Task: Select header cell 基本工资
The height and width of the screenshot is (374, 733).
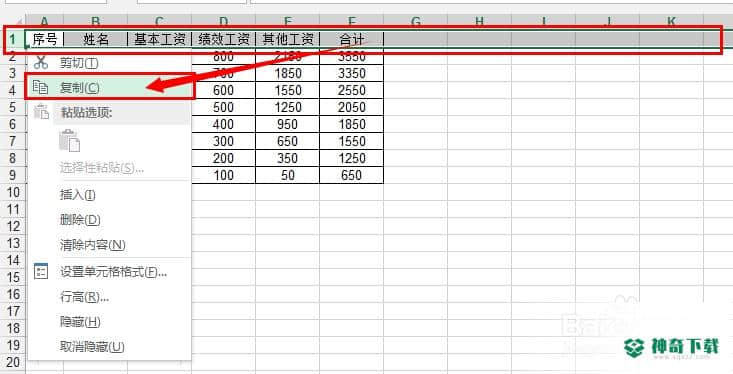Action: (159, 39)
